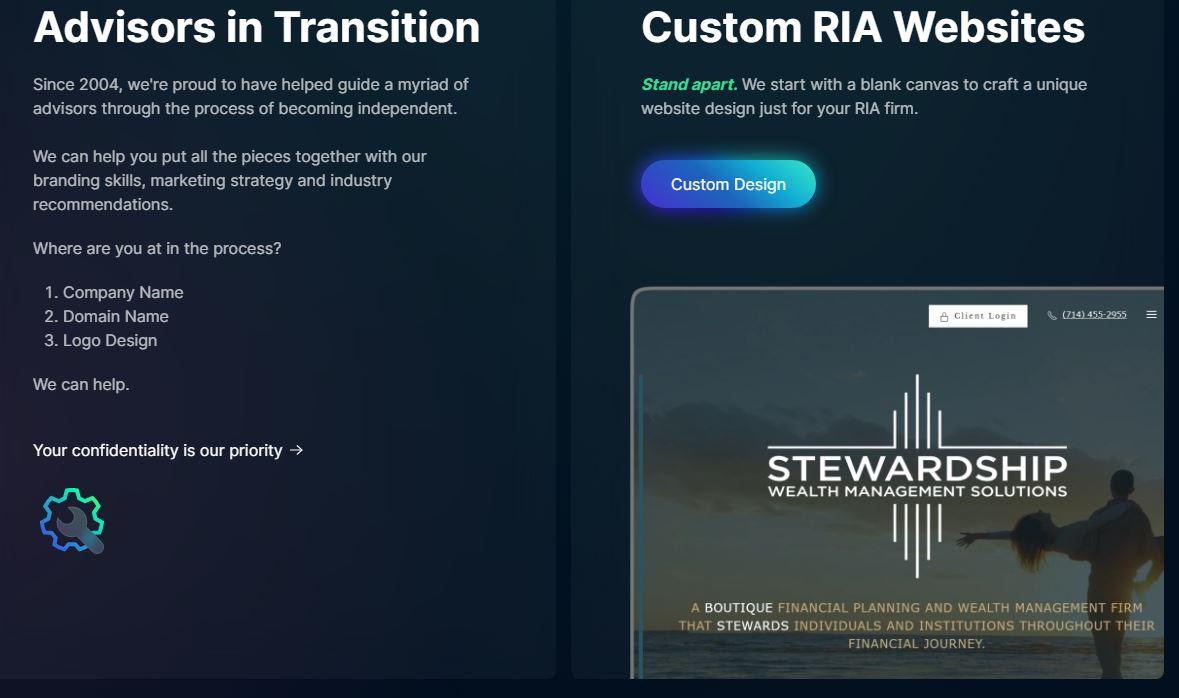Click the Stewardship website preview image
The image size is (1179, 698).
(x=897, y=483)
